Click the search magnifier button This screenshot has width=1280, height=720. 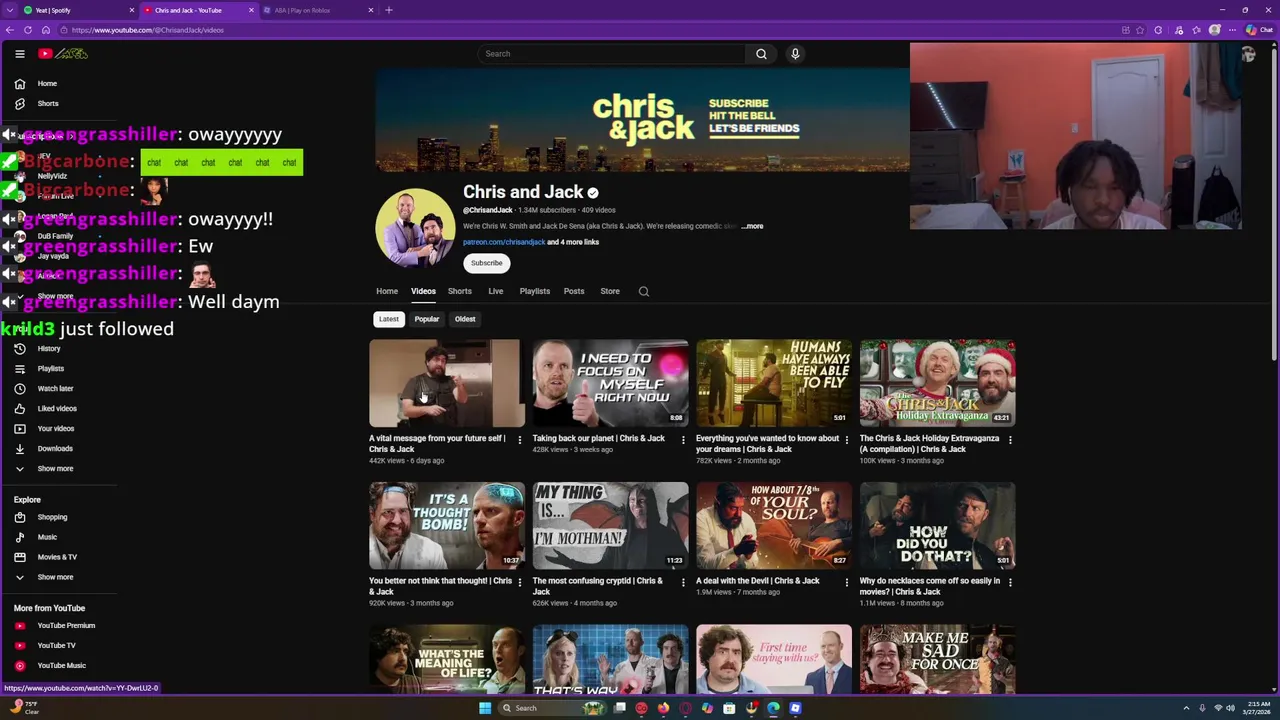(761, 54)
